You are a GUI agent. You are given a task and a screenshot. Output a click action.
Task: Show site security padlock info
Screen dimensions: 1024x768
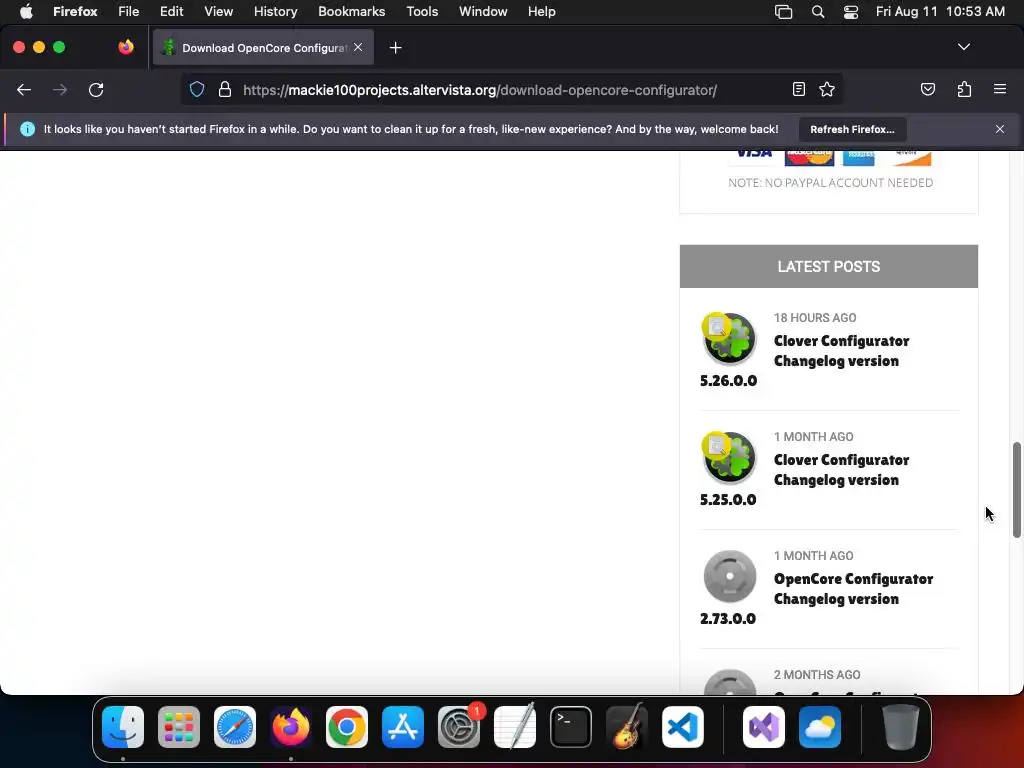tap(225, 89)
